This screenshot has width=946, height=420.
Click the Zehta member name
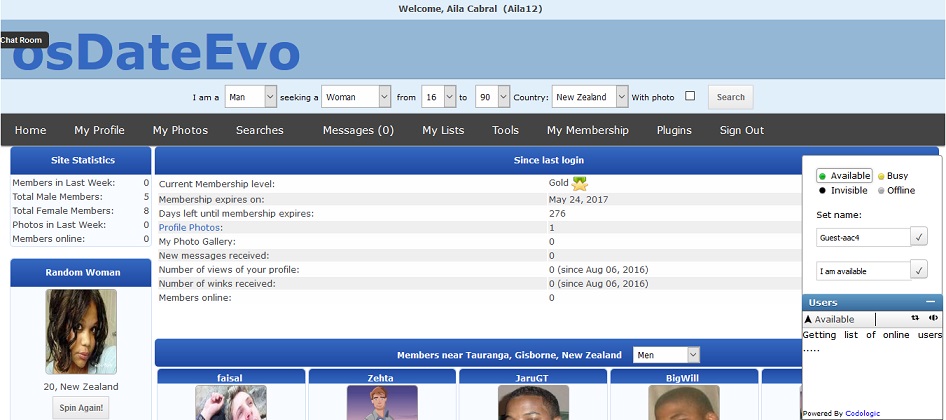coord(381,378)
